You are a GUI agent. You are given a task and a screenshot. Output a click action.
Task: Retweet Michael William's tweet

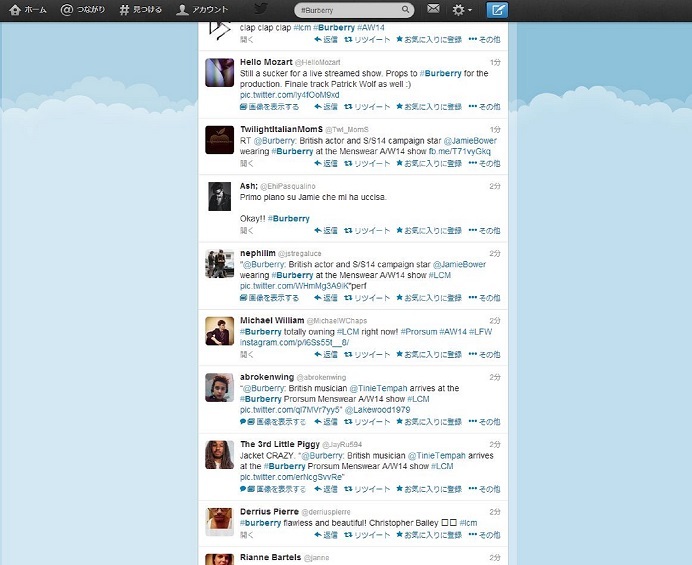pos(367,354)
